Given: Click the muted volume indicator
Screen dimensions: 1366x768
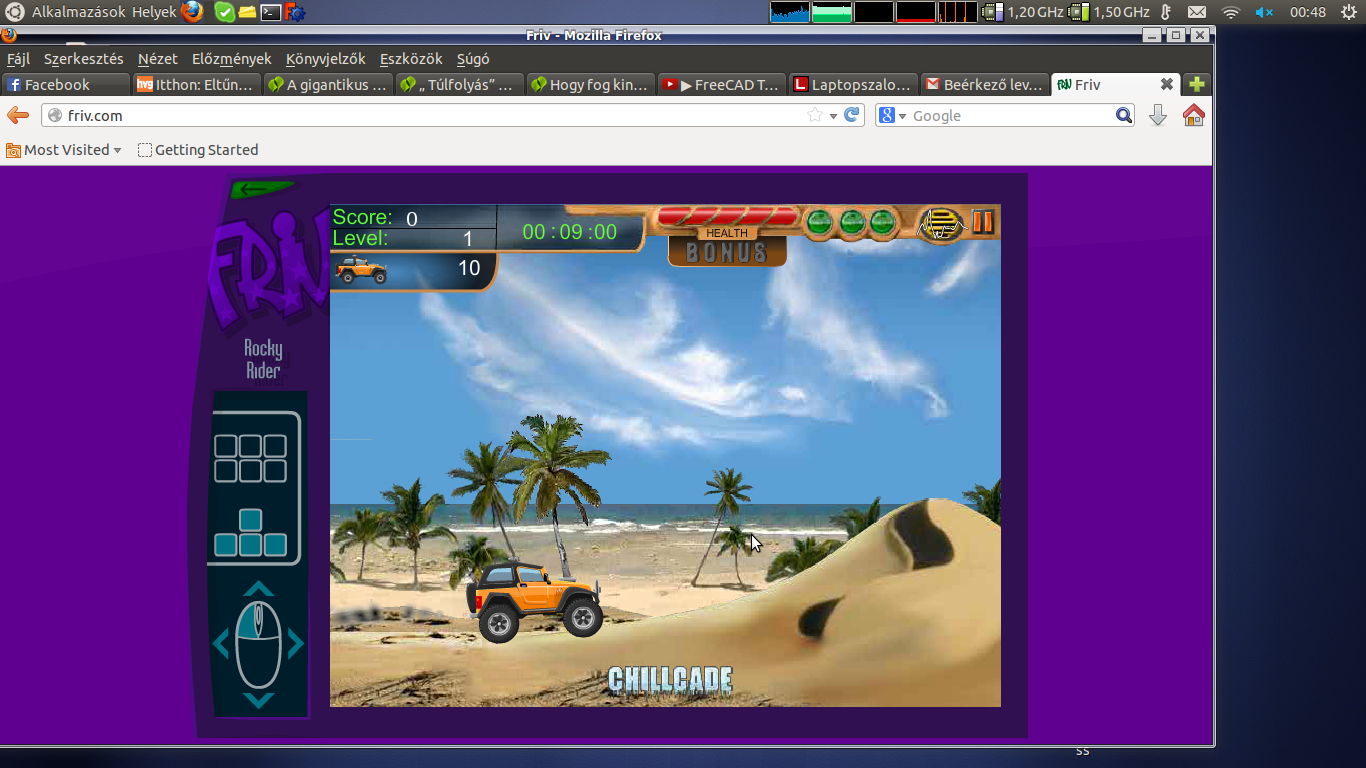Looking at the screenshot, I should (x=1264, y=12).
